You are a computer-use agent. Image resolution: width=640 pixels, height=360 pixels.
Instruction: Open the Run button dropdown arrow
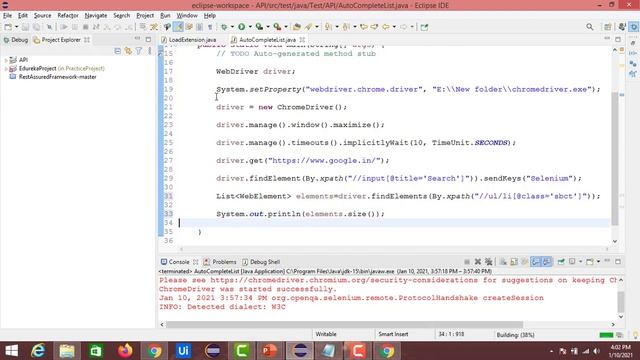[250, 27]
